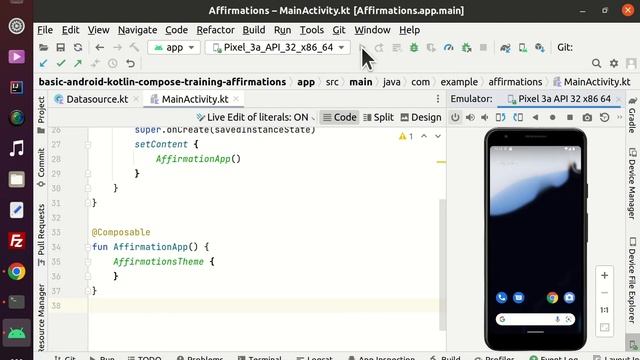Open the File menu
Image resolution: width=640 pixels, height=360 pixels.
(45, 30)
